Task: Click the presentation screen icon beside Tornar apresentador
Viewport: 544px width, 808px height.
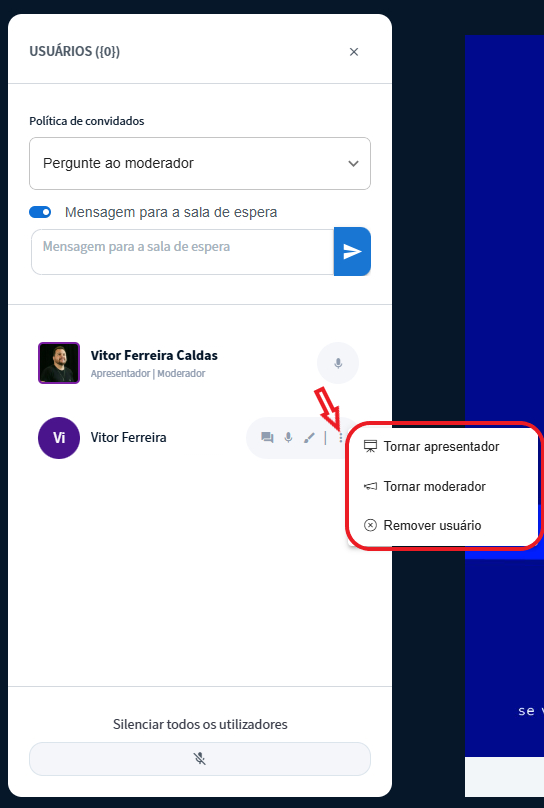Action: 370,446
